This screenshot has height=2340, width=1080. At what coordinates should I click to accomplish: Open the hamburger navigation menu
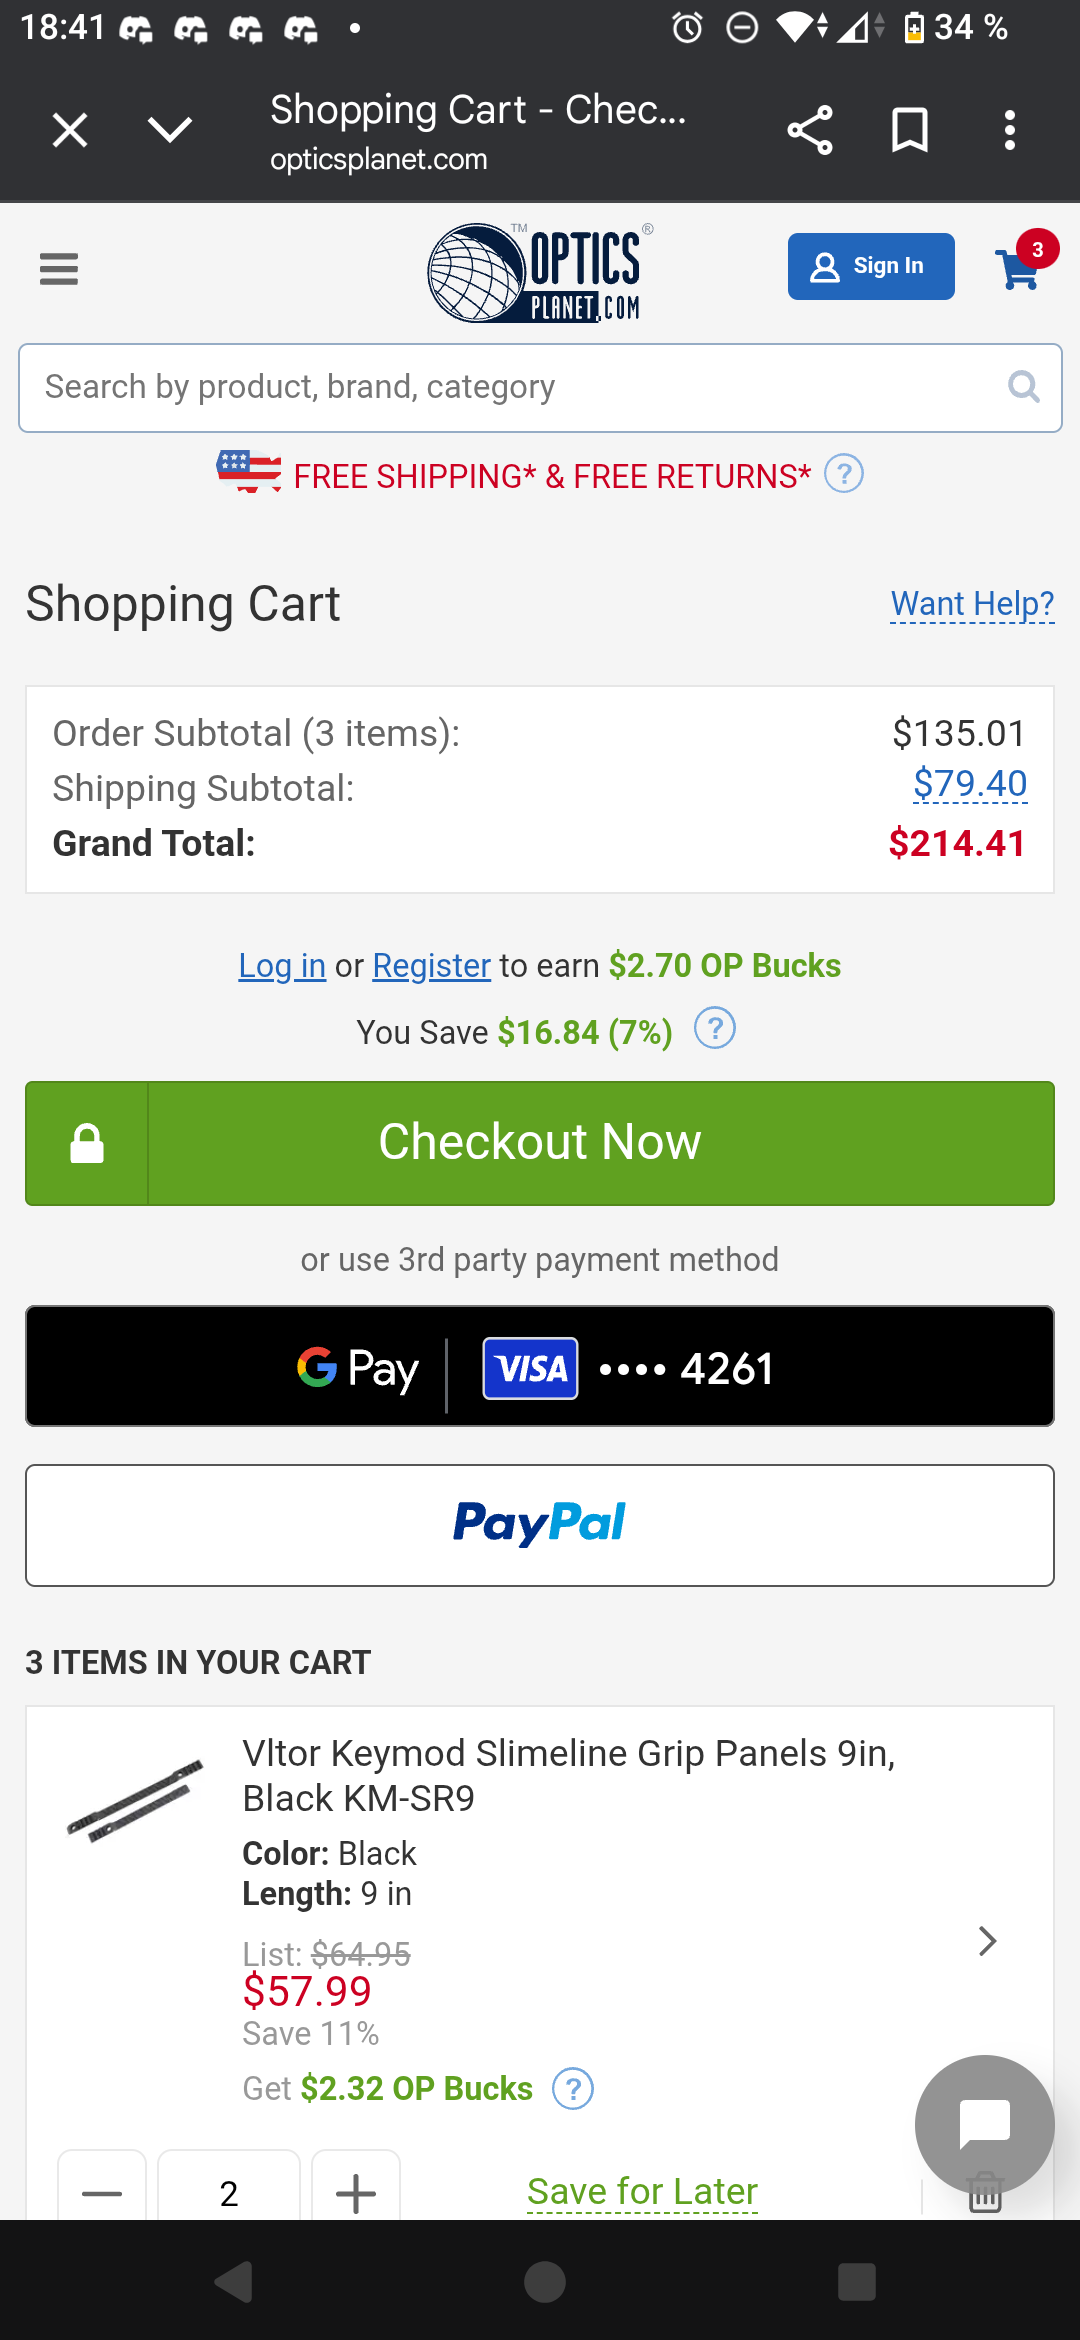click(59, 268)
